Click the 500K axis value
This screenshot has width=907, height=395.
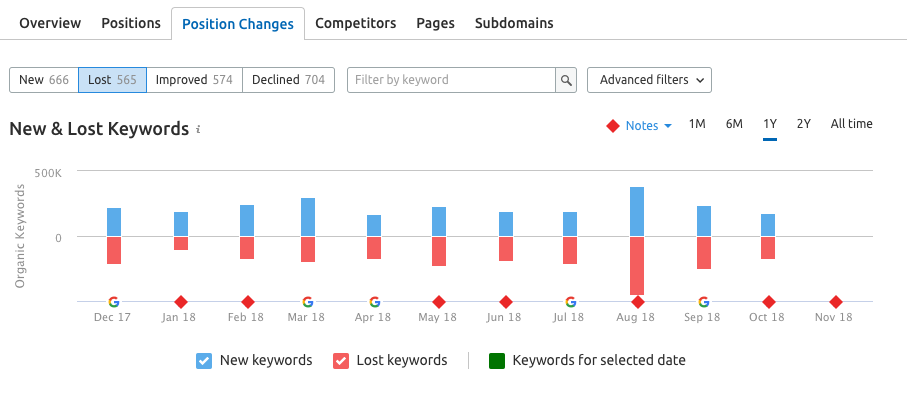click(x=47, y=173)
